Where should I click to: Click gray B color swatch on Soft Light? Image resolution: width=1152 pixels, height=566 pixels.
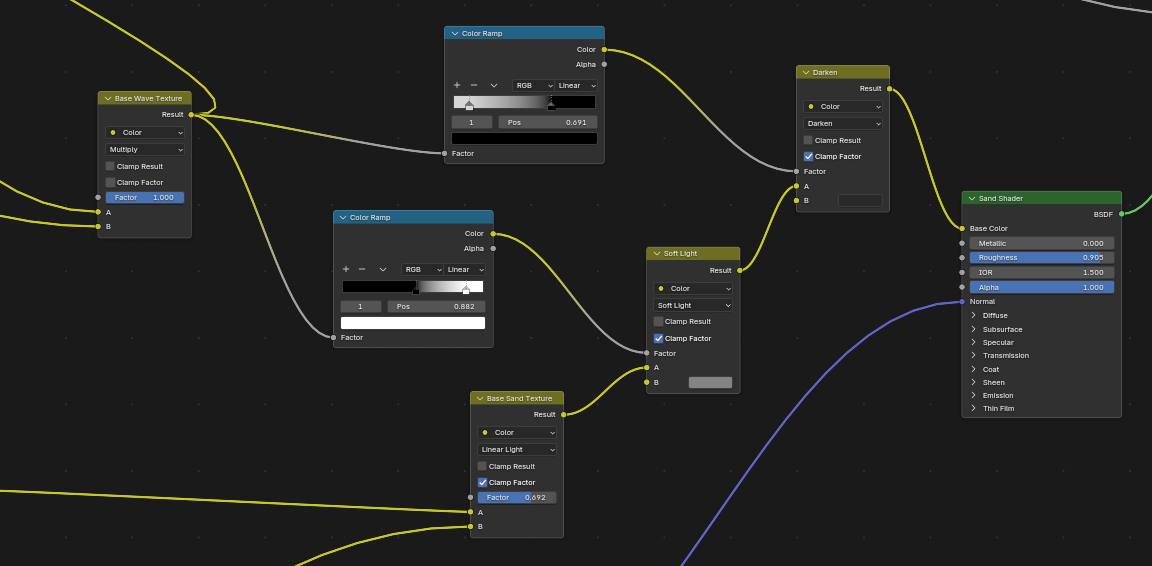tap(710, 383)
